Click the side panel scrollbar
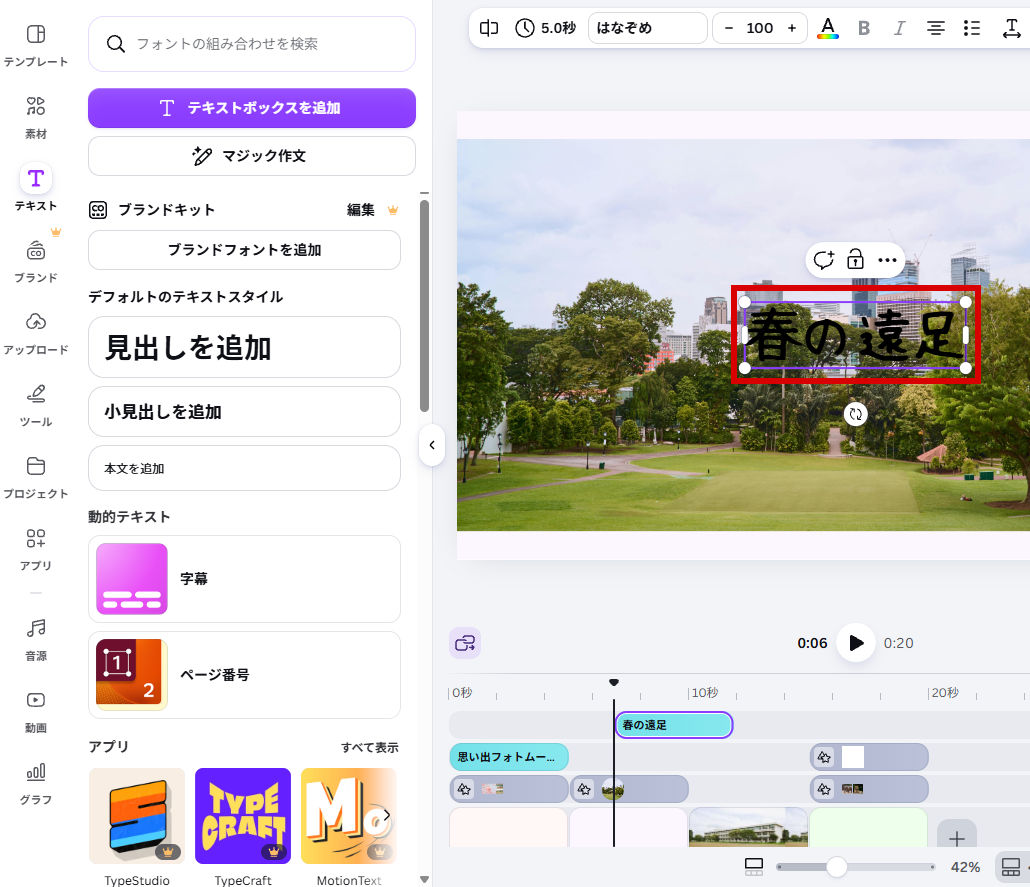 [424, 306]
